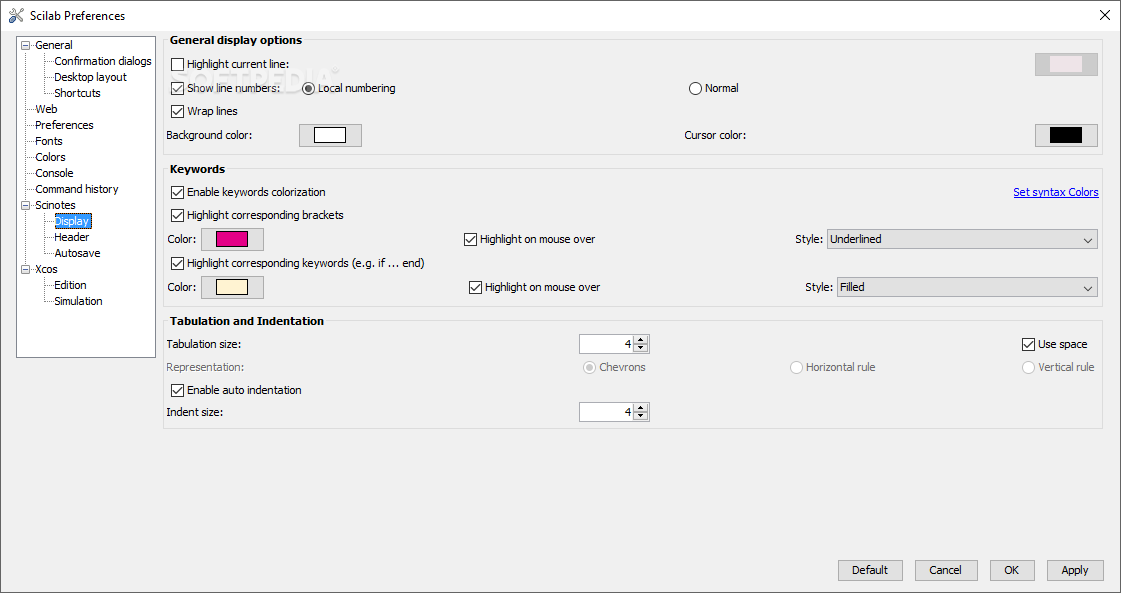Screen dimensions: 1121x593
Task: Select Desktop layout in the tree
Action: pos(90,77)
